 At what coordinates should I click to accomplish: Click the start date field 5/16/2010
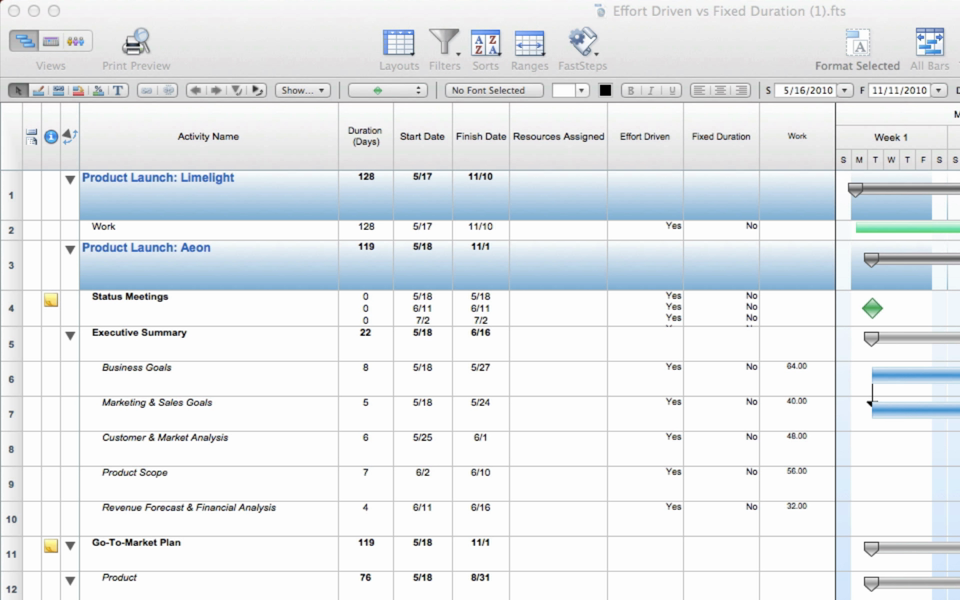click(x=808, y=91)
